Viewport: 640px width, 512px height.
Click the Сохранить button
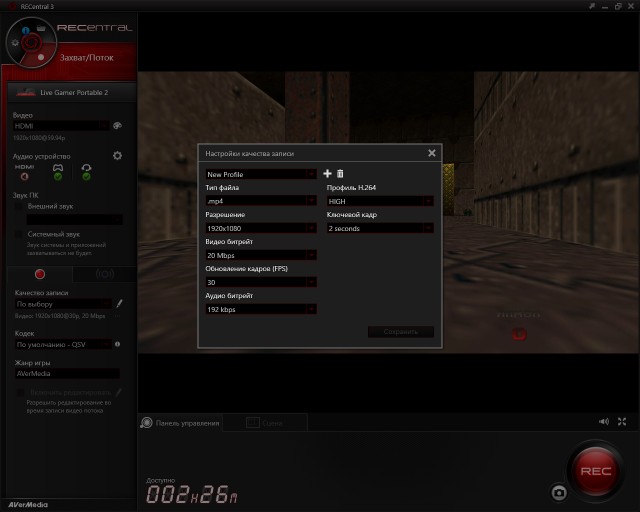coord(400,331)
